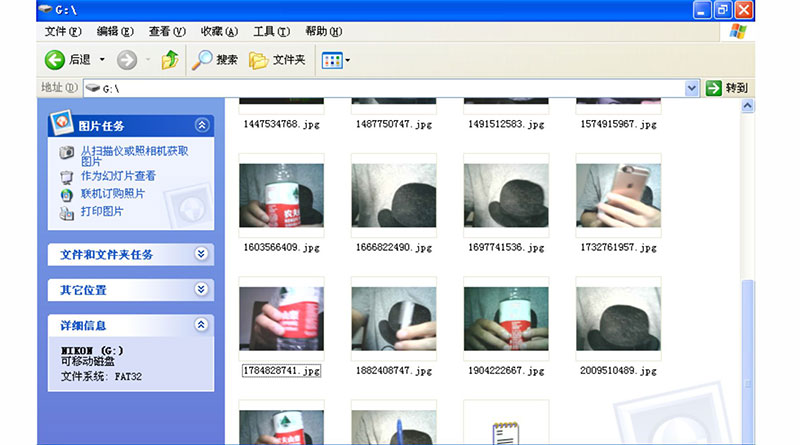Viewport: 800px width, 445px height.
Task: Click the green Back arrow icon
Action: [x=55, y=60]
